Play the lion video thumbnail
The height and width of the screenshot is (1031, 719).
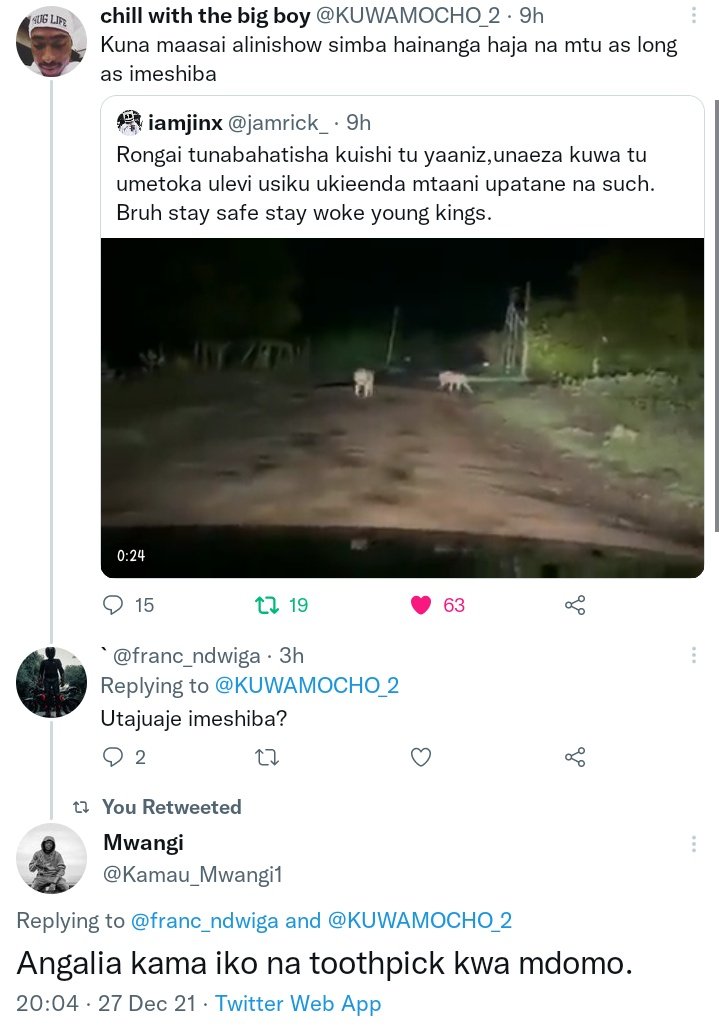[402, 408]
